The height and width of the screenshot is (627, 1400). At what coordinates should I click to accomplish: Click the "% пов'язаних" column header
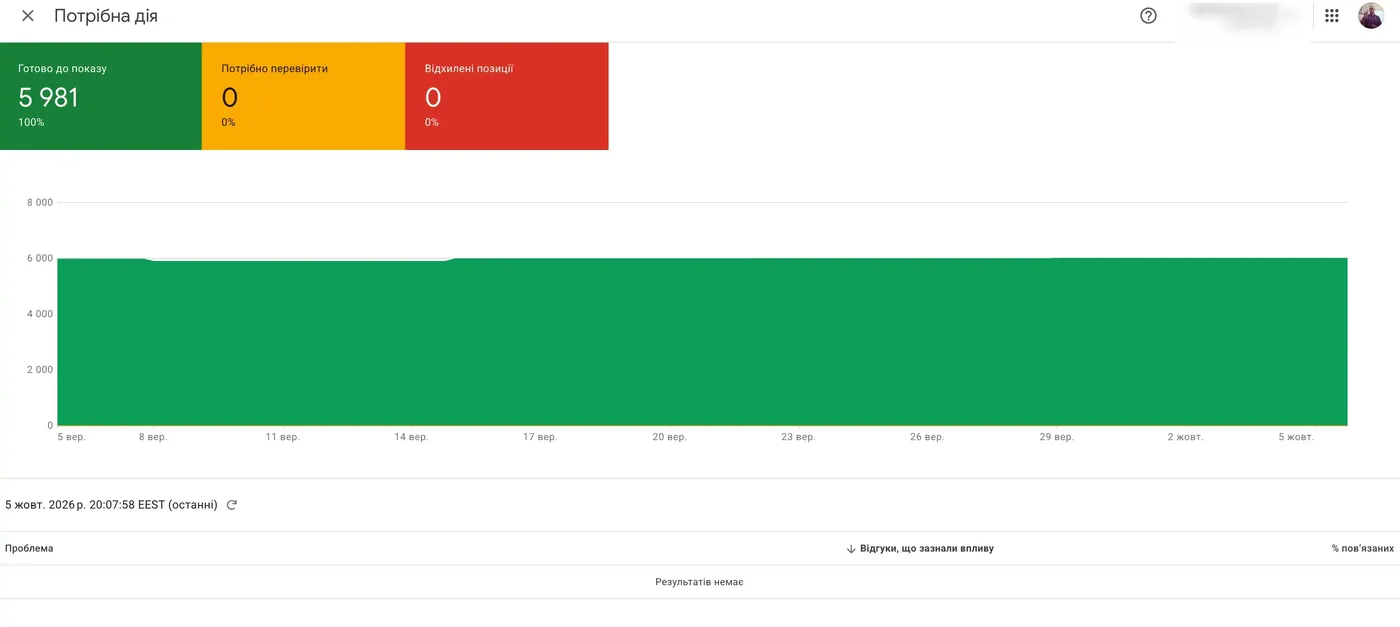(x=1362, y=549)
